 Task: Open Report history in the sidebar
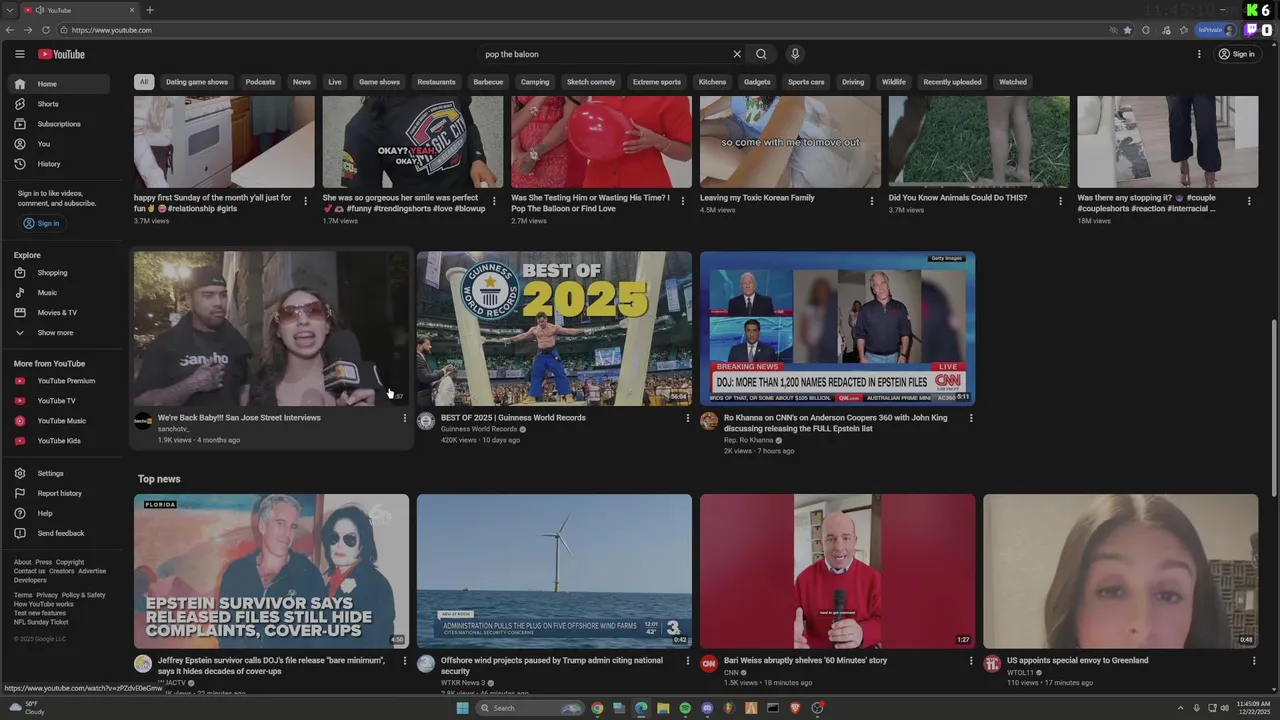[x=60, y=493]
